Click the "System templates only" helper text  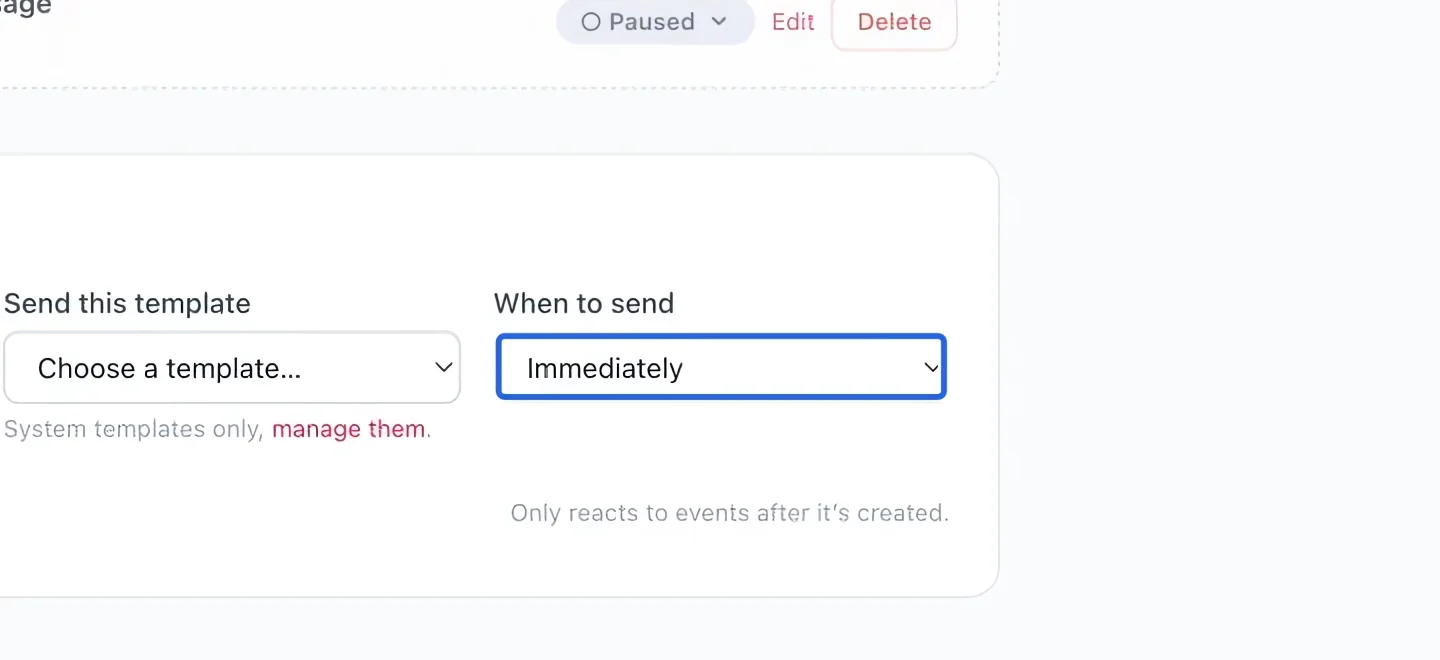click(134, 429)
